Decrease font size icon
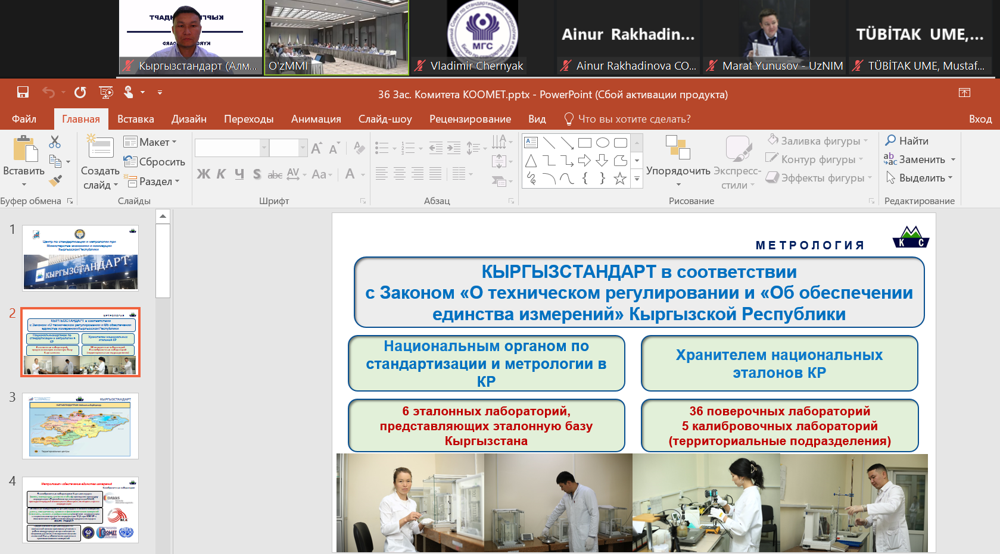The height and width of the screenshot is (554, 1000). 334,149
